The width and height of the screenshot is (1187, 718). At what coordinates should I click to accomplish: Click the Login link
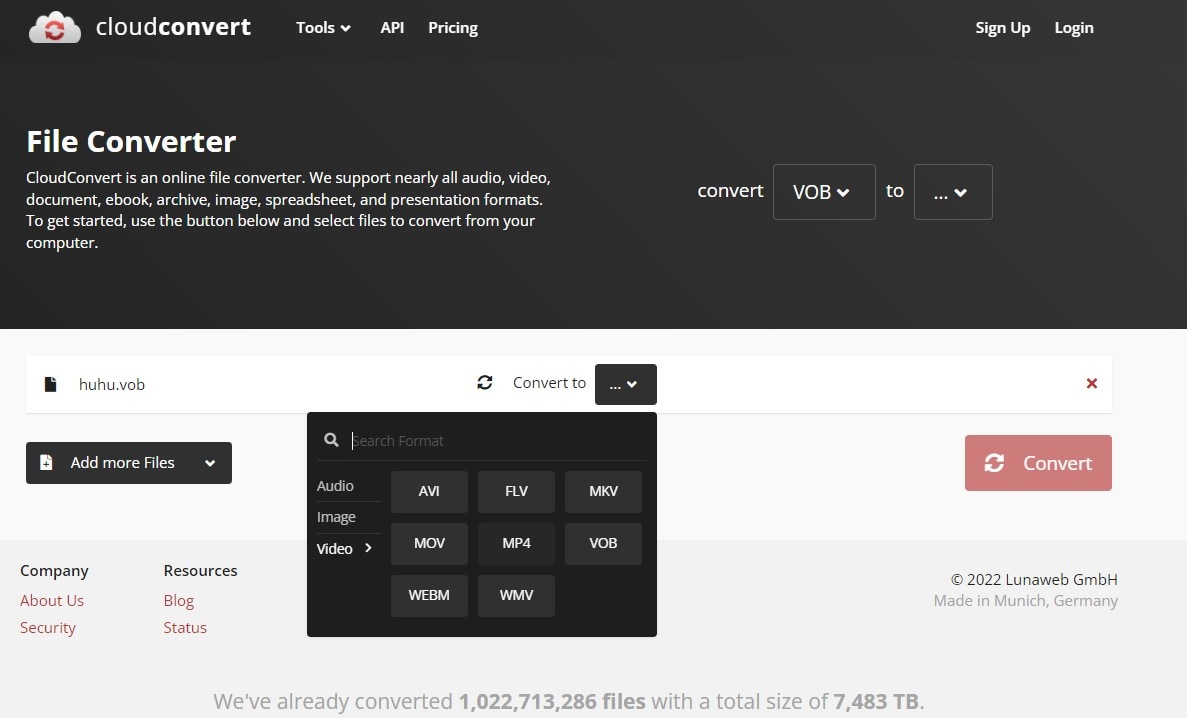[1073, 28]
